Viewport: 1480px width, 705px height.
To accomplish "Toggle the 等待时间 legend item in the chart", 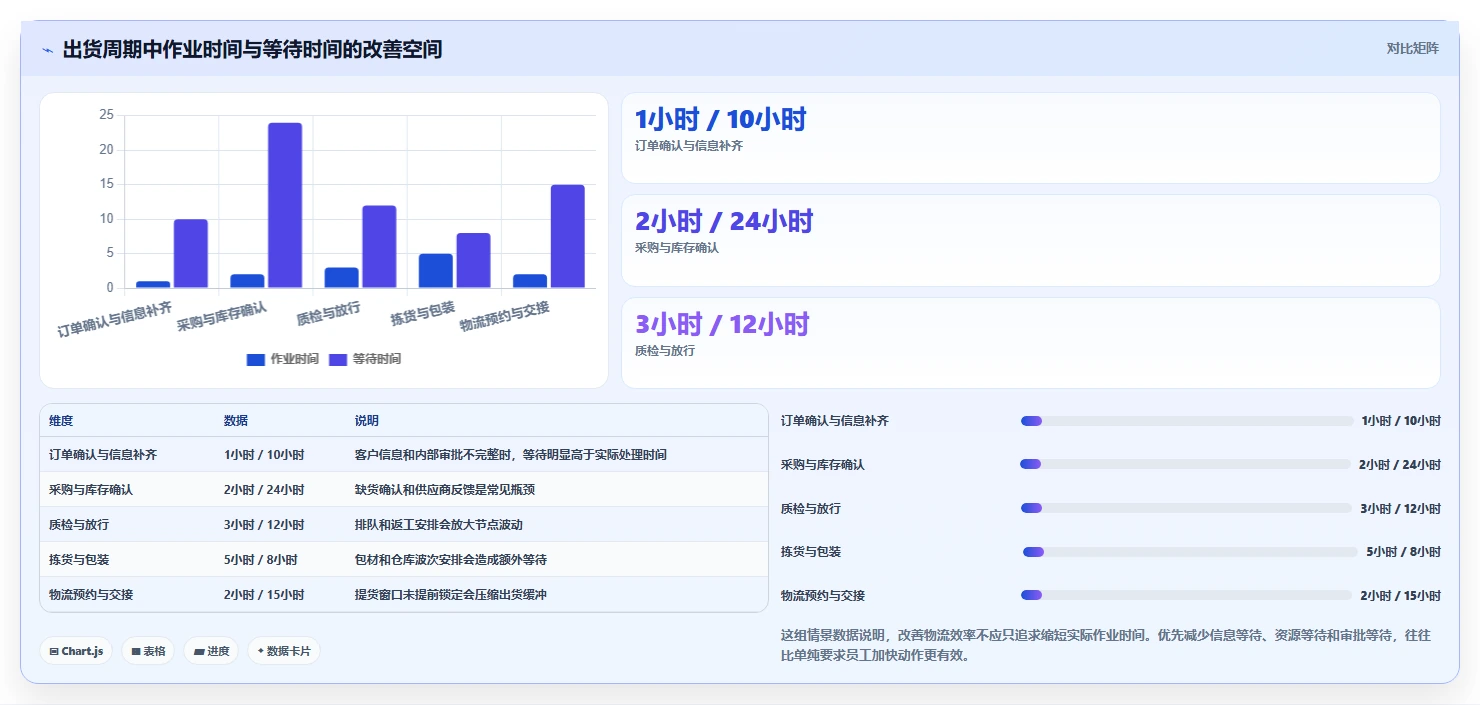I will pos(365,359).
